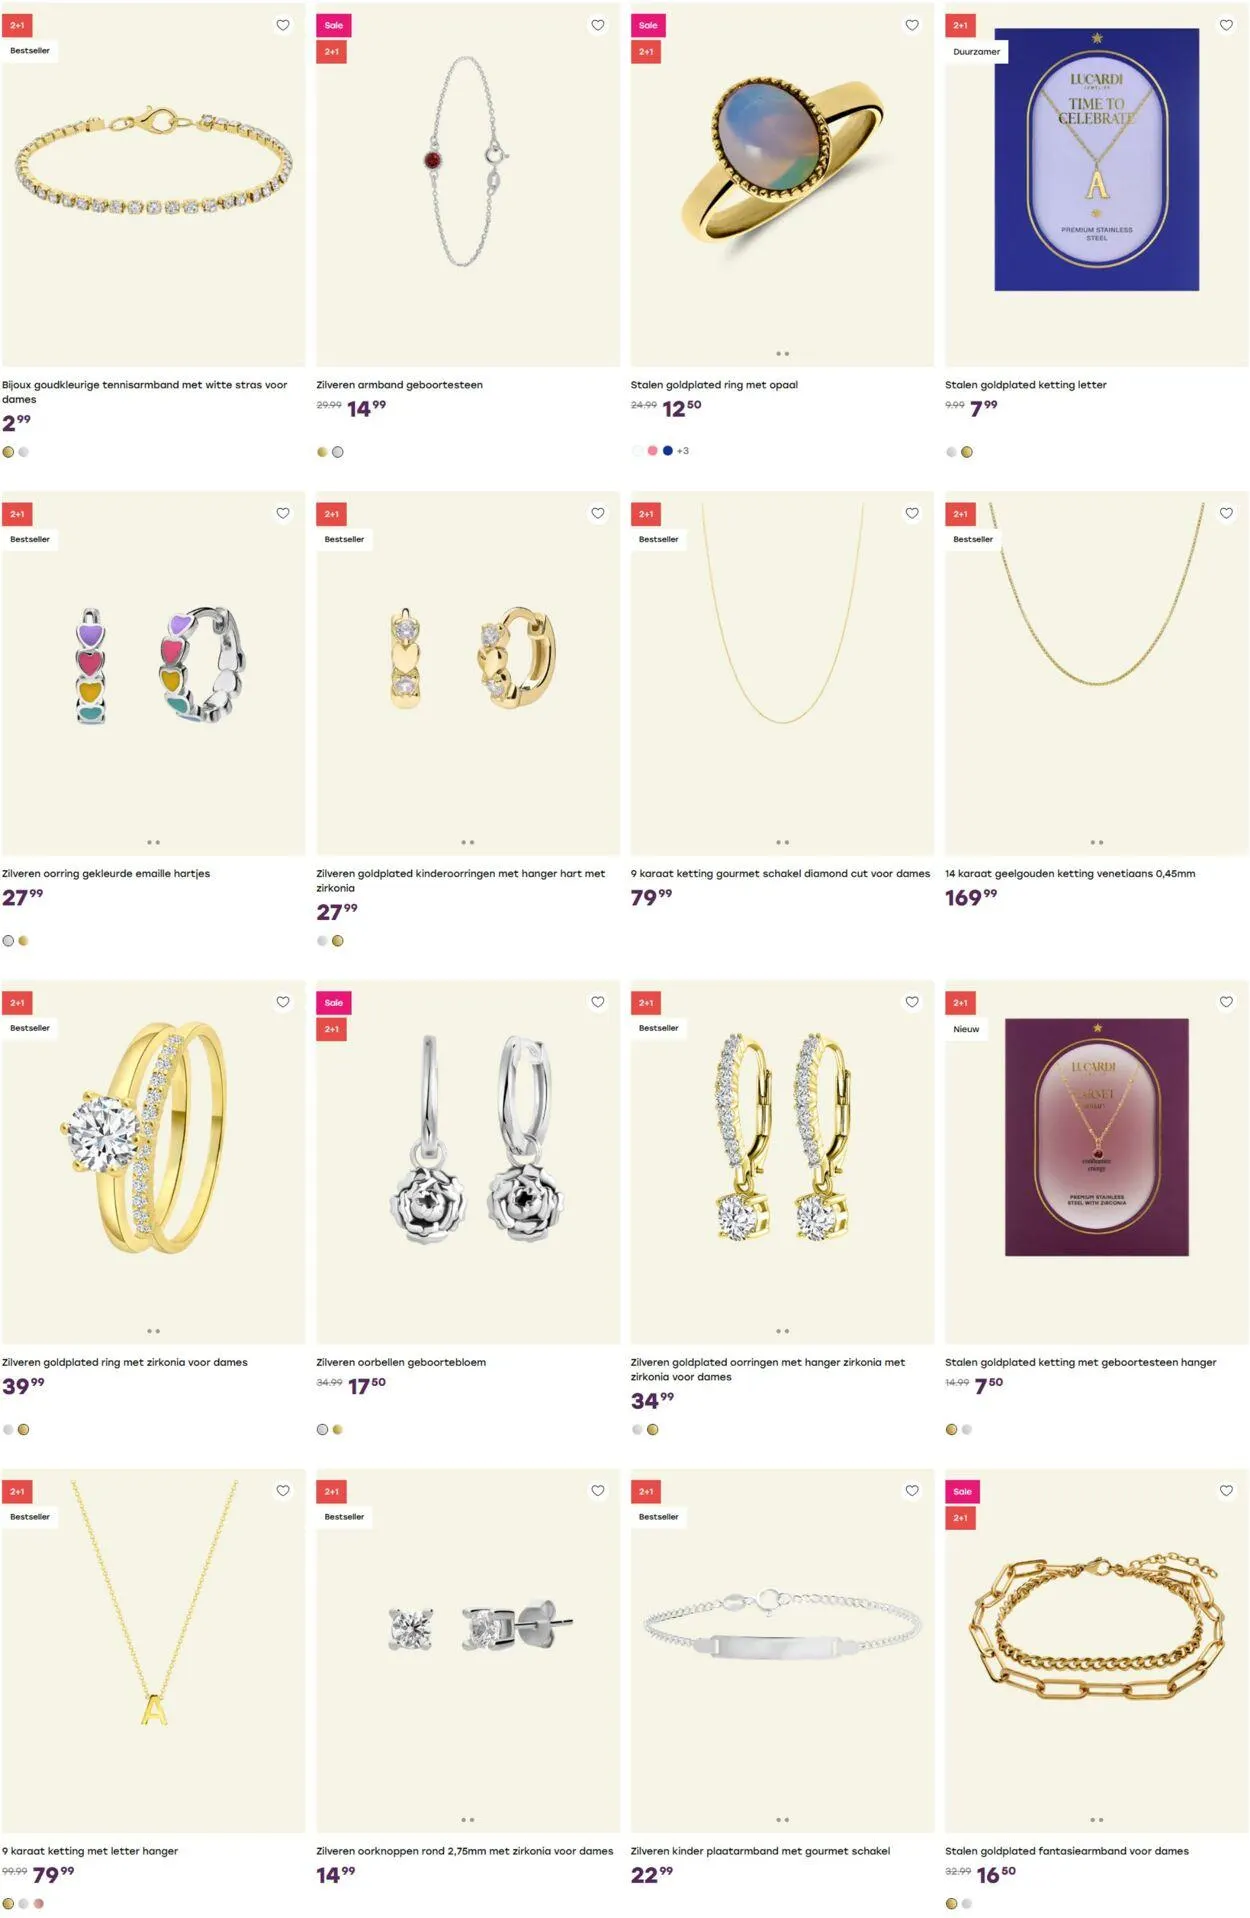Open Zilveren goldplated ring met zirkonia product

[x=125, y=1362]
